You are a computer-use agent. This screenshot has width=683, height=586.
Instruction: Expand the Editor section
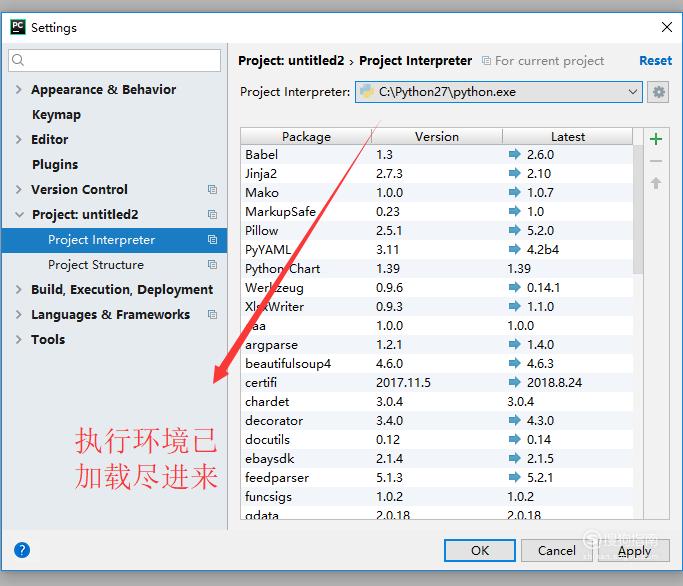(18, 139)
